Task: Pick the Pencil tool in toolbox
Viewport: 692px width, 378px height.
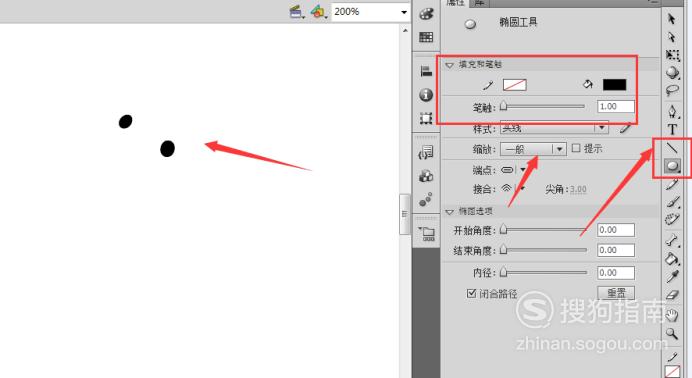Action: pyautogui.click(x=672, y=184)
